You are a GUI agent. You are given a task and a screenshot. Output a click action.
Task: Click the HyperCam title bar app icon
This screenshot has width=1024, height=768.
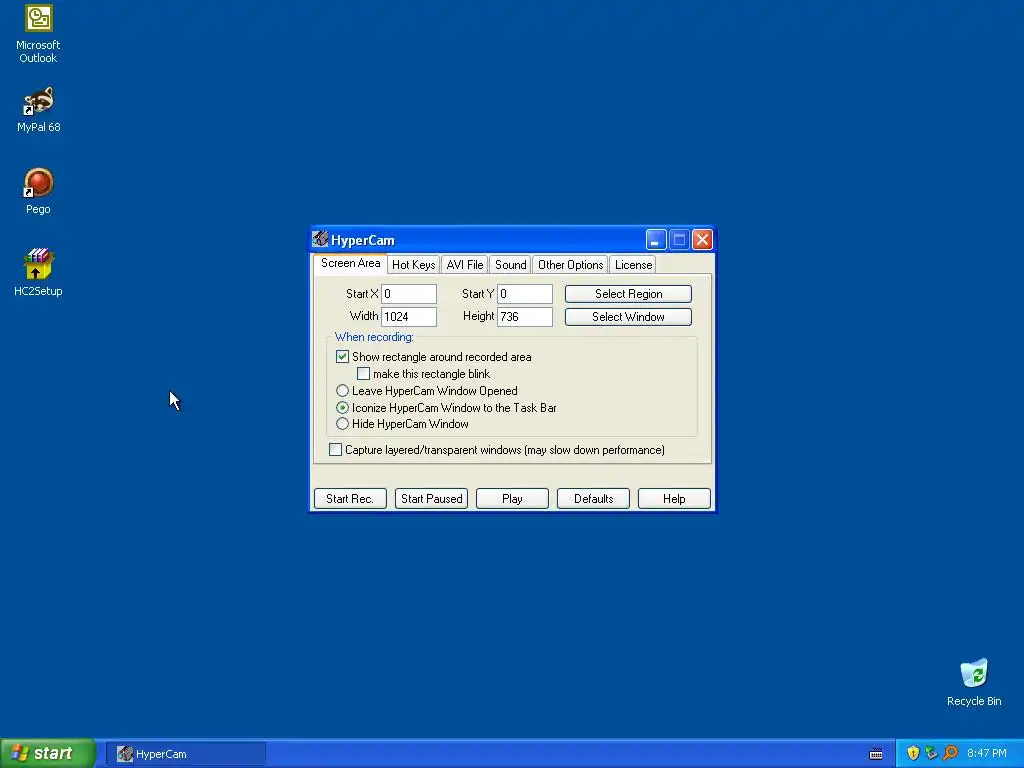pyautogui.click(x=320, y=239)
